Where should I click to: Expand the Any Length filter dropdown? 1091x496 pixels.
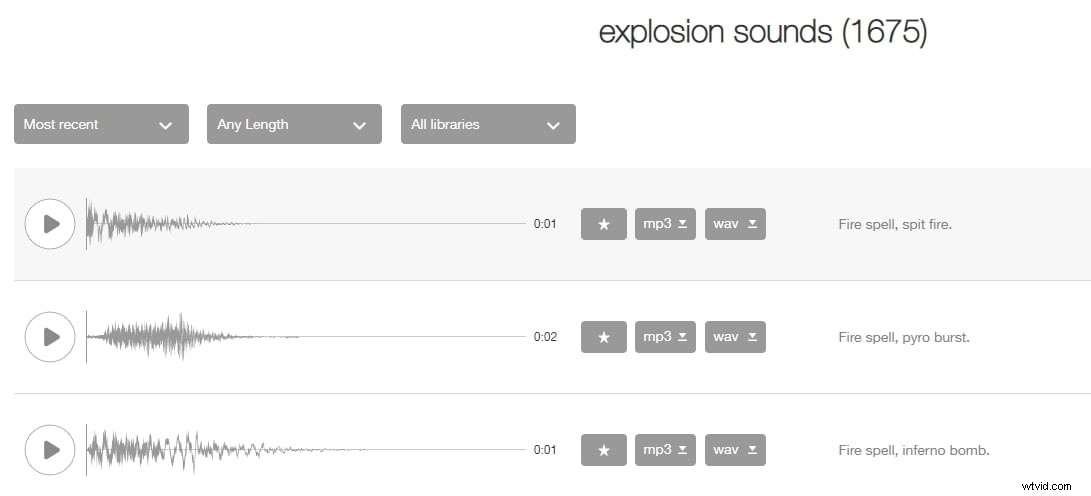coord(294,124)
